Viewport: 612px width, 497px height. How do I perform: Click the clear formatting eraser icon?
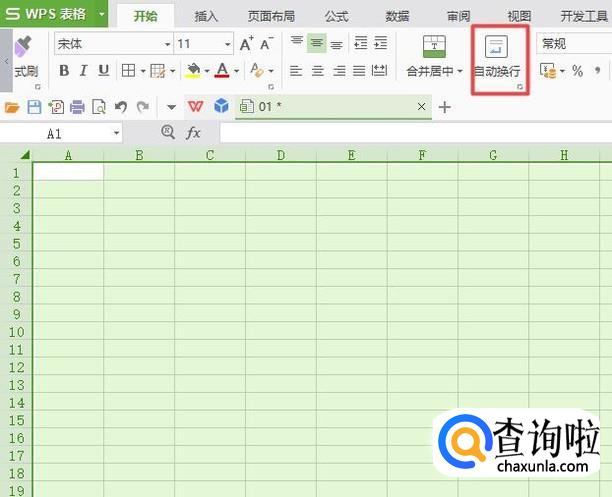256,71
